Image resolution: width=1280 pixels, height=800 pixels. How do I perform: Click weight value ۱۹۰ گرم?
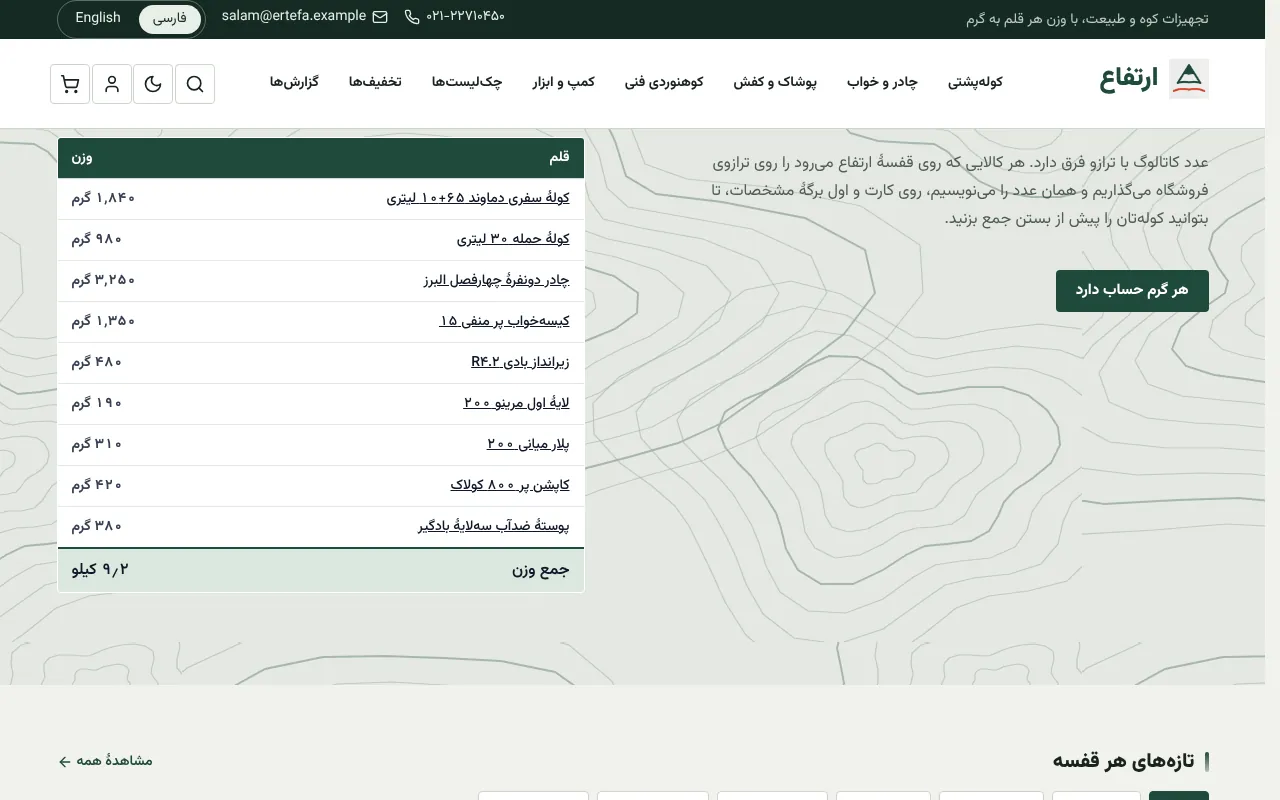[96, 404]
